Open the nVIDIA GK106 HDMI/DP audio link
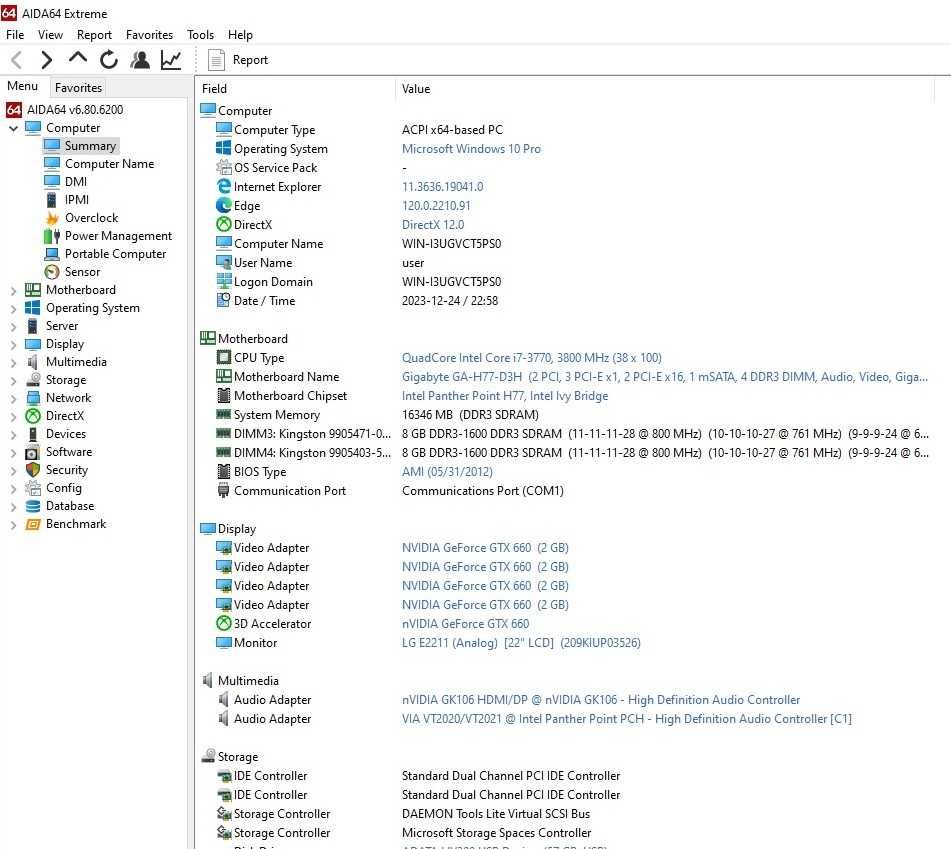The width and height of the screenshot is (951, 849). 600,700
